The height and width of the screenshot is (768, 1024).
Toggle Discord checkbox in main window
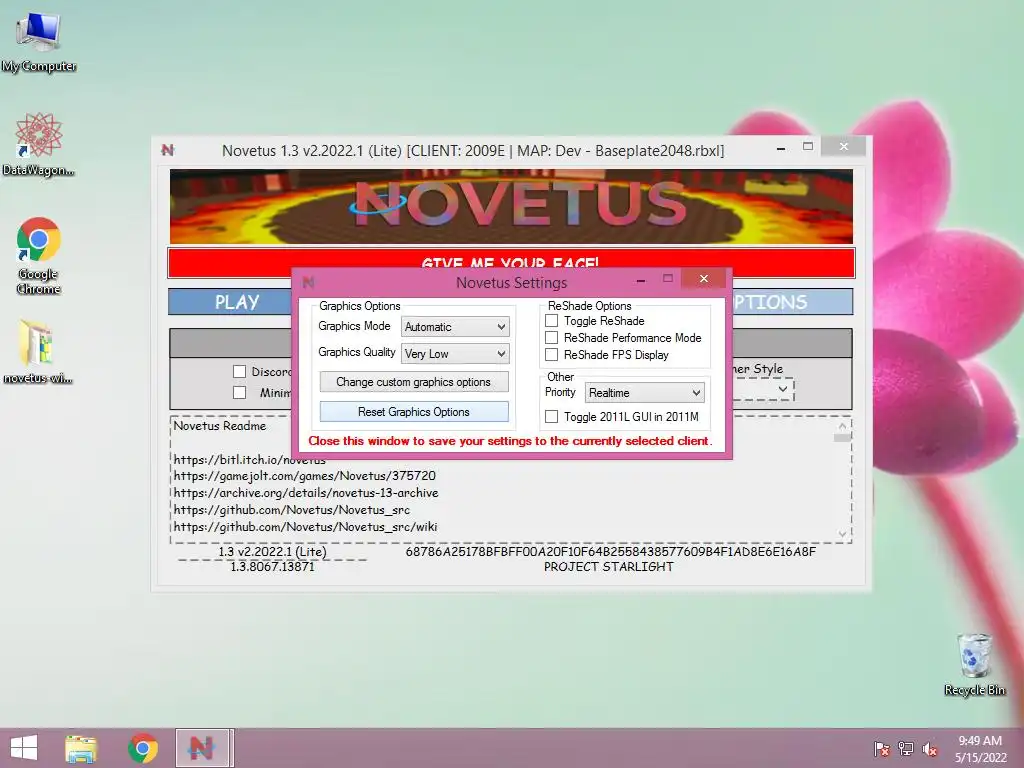coord(240,372)
